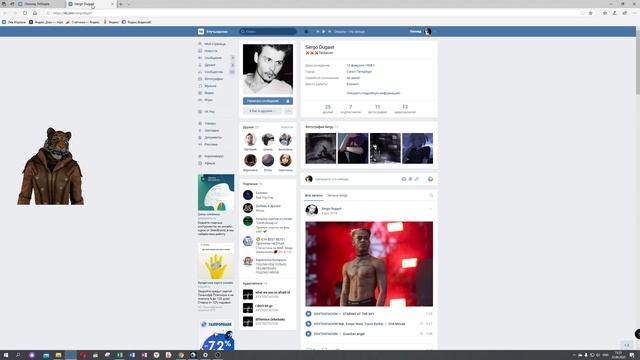
Task: Click the new post text field
Action: pyautogui.click(x=355, y=179)
